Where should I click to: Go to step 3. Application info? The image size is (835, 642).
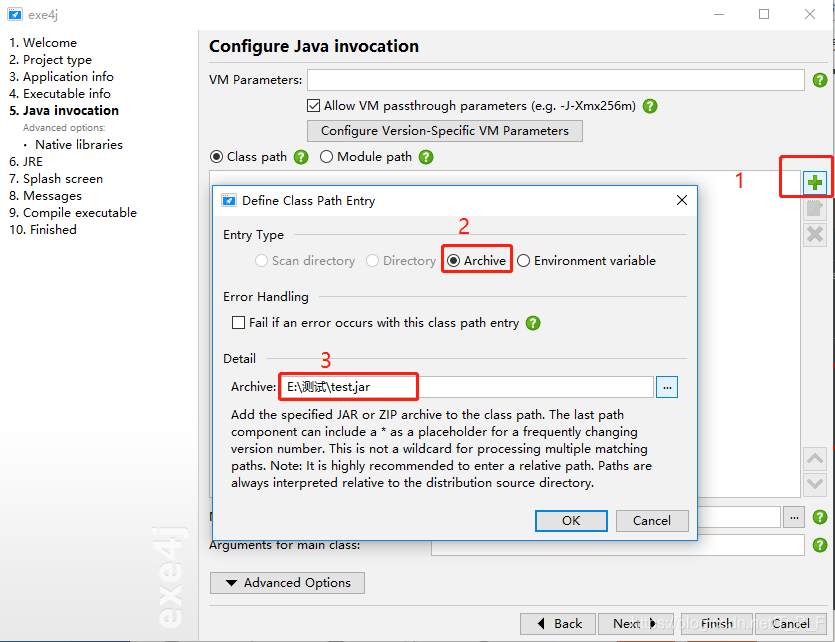click(61, 77)
